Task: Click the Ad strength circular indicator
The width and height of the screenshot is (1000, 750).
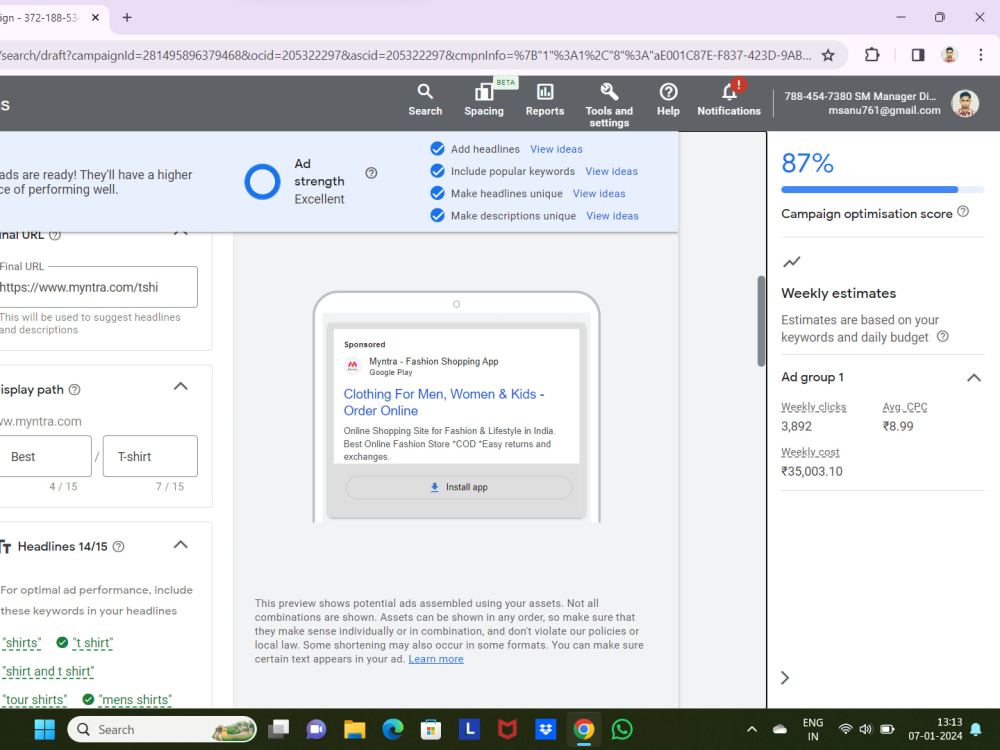Action: pos(262,182)
